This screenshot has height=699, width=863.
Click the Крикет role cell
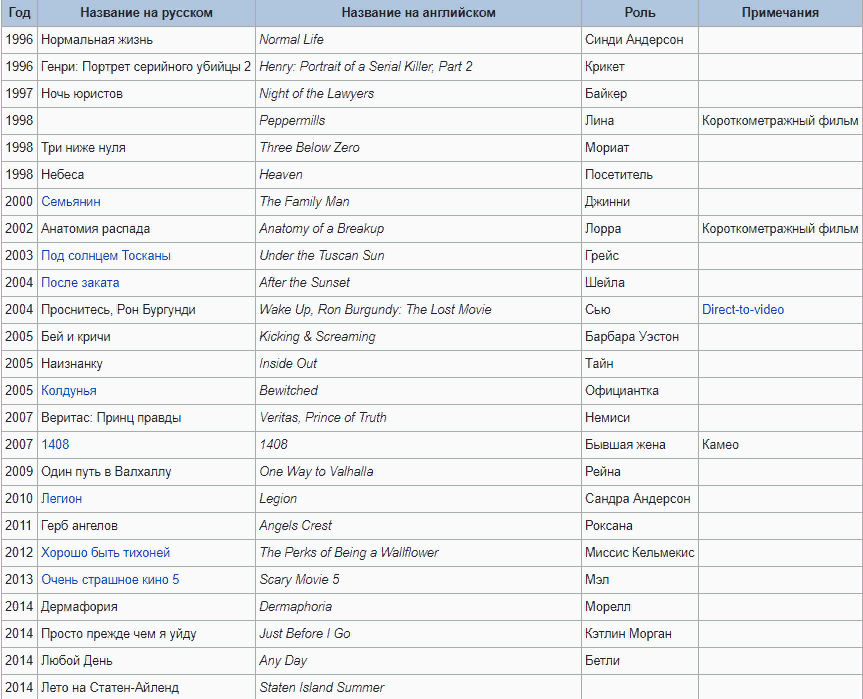tap(640, 67)
